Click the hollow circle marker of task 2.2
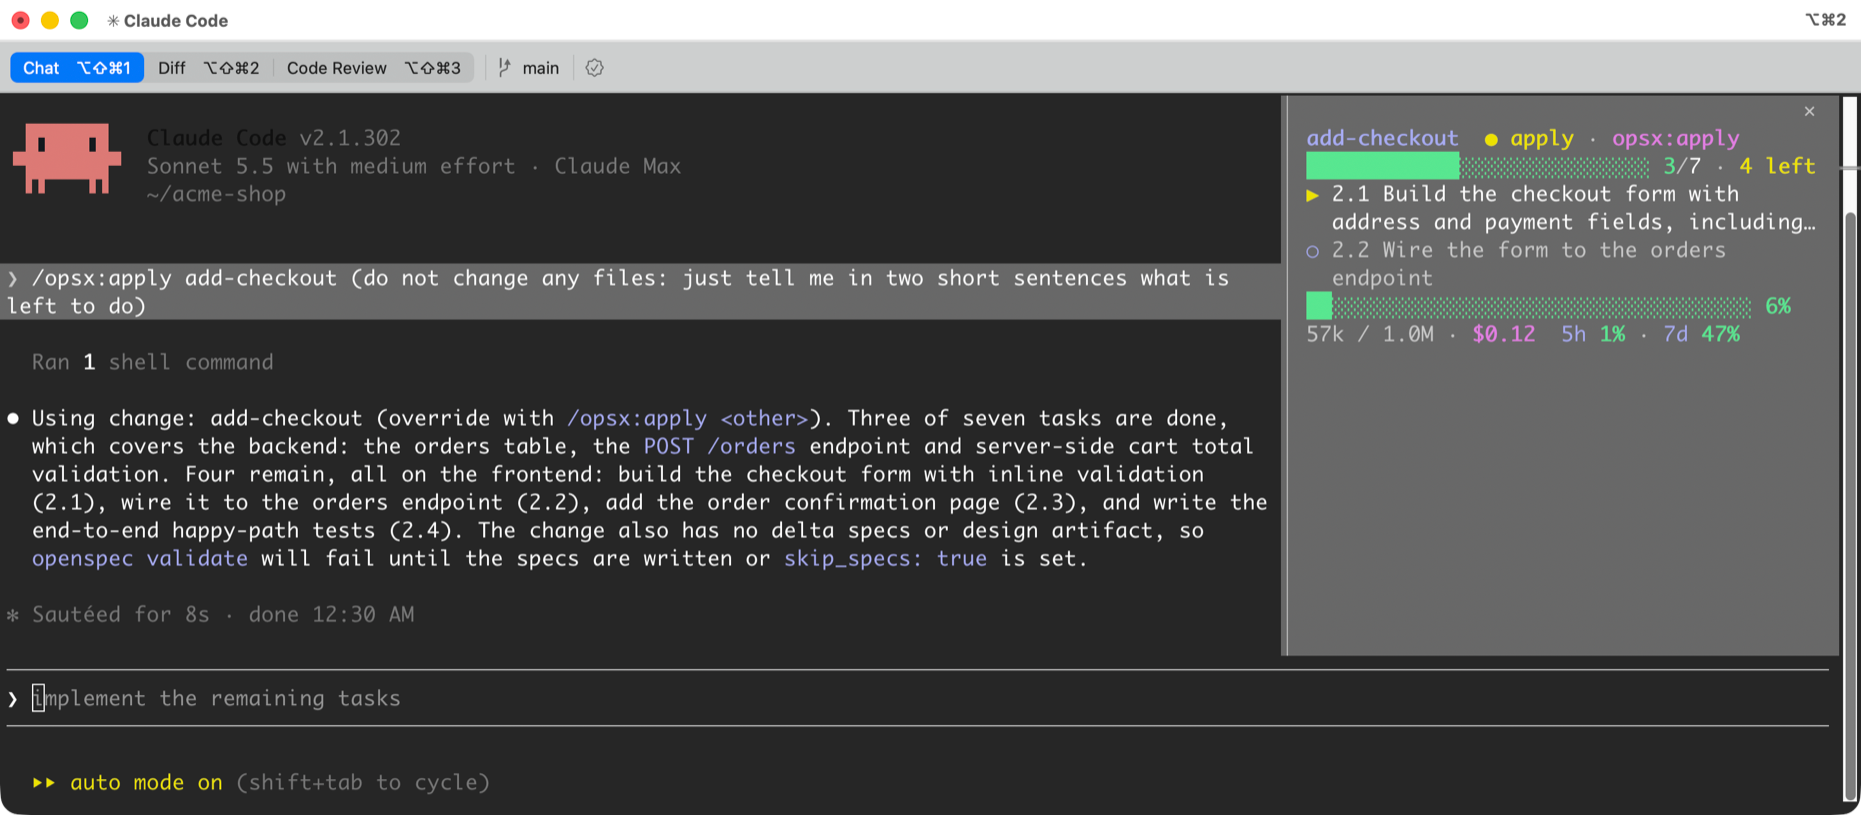Image resolution: width=1861 pixels, height=815 pixels. pos(1313,251)
